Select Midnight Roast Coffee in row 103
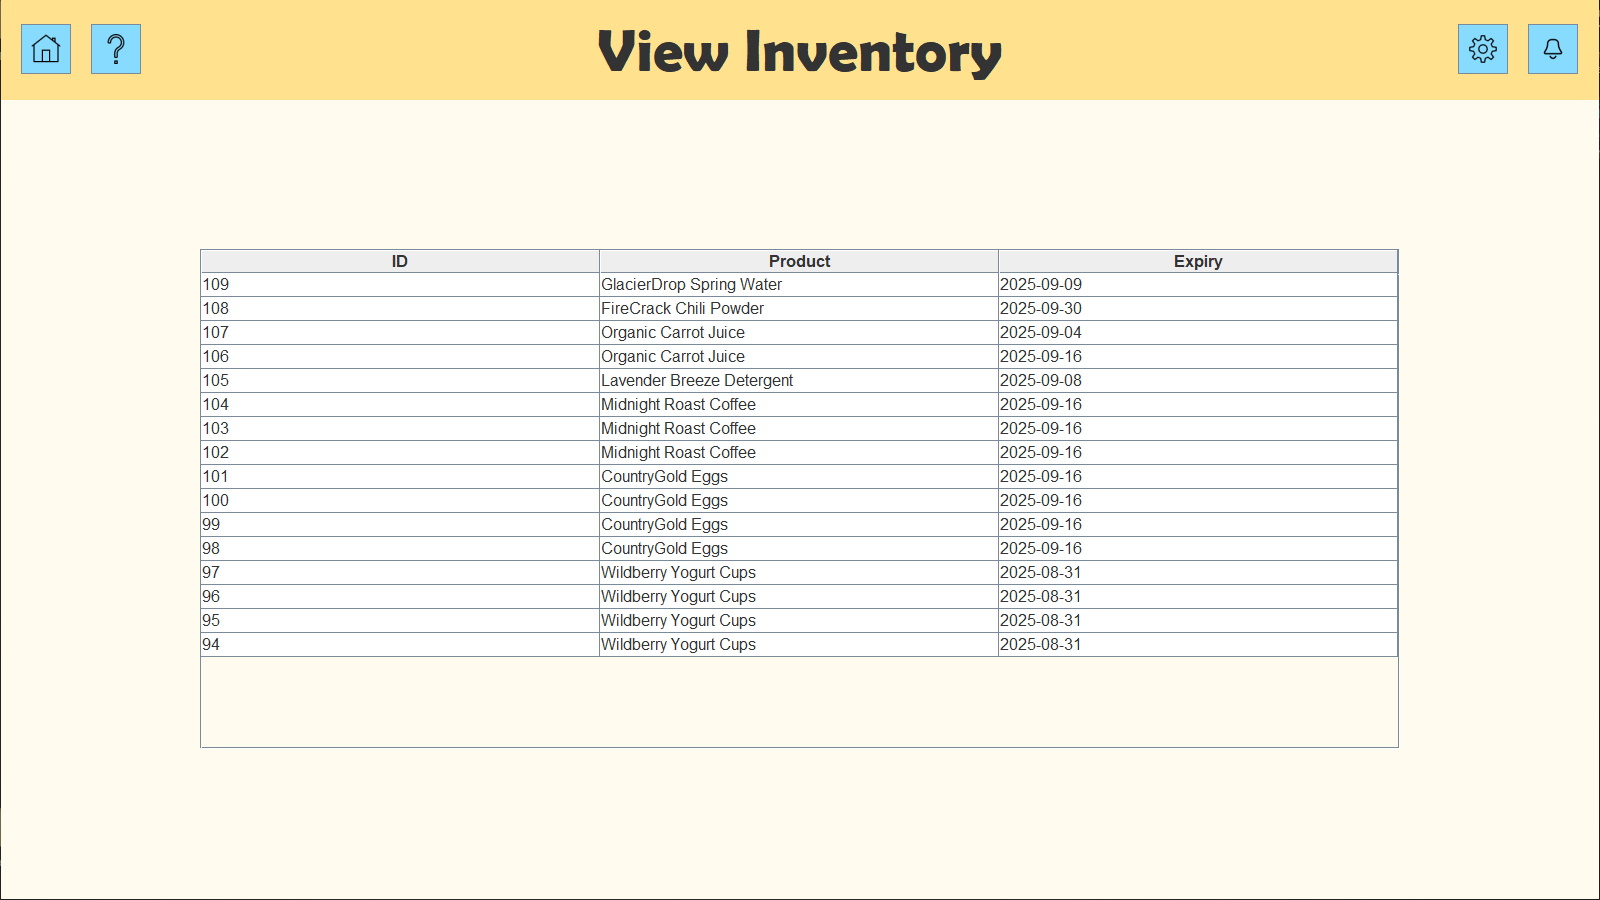The height and width of the screenshot is (900, 1600). click(x=799, y=429)
